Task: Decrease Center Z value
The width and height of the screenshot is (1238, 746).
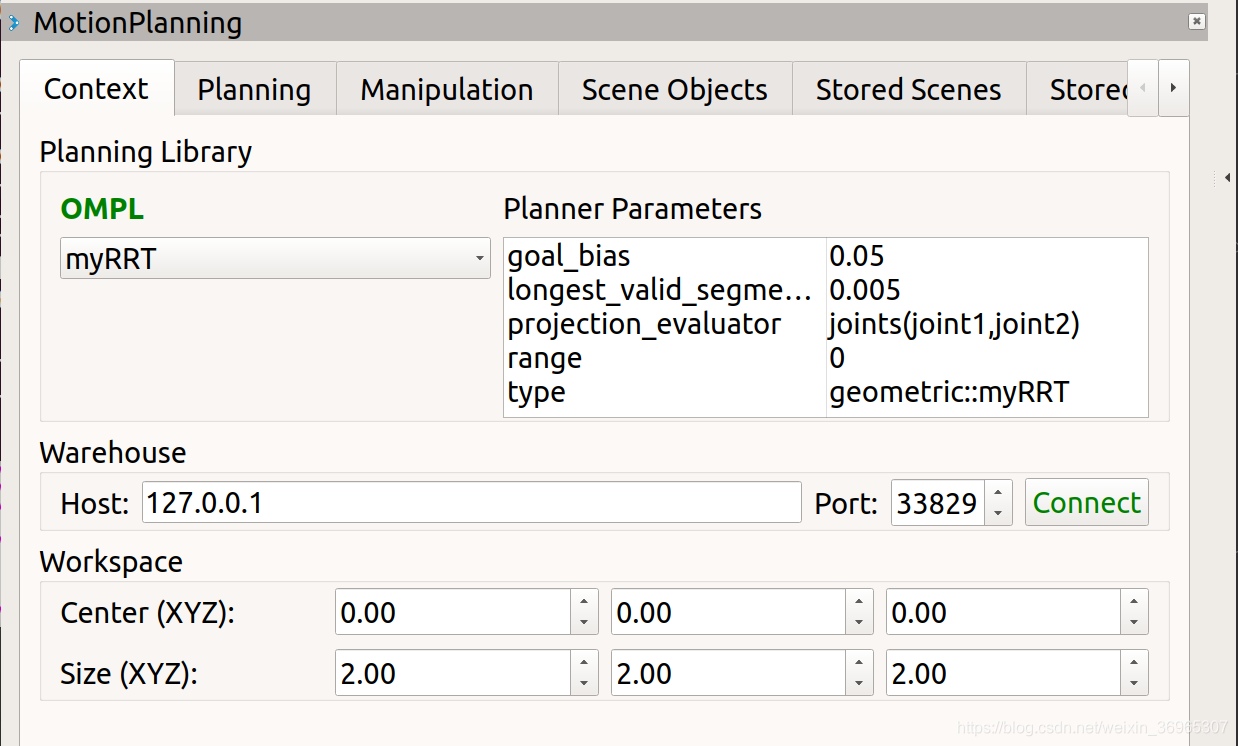Action: click(1133, 622)
